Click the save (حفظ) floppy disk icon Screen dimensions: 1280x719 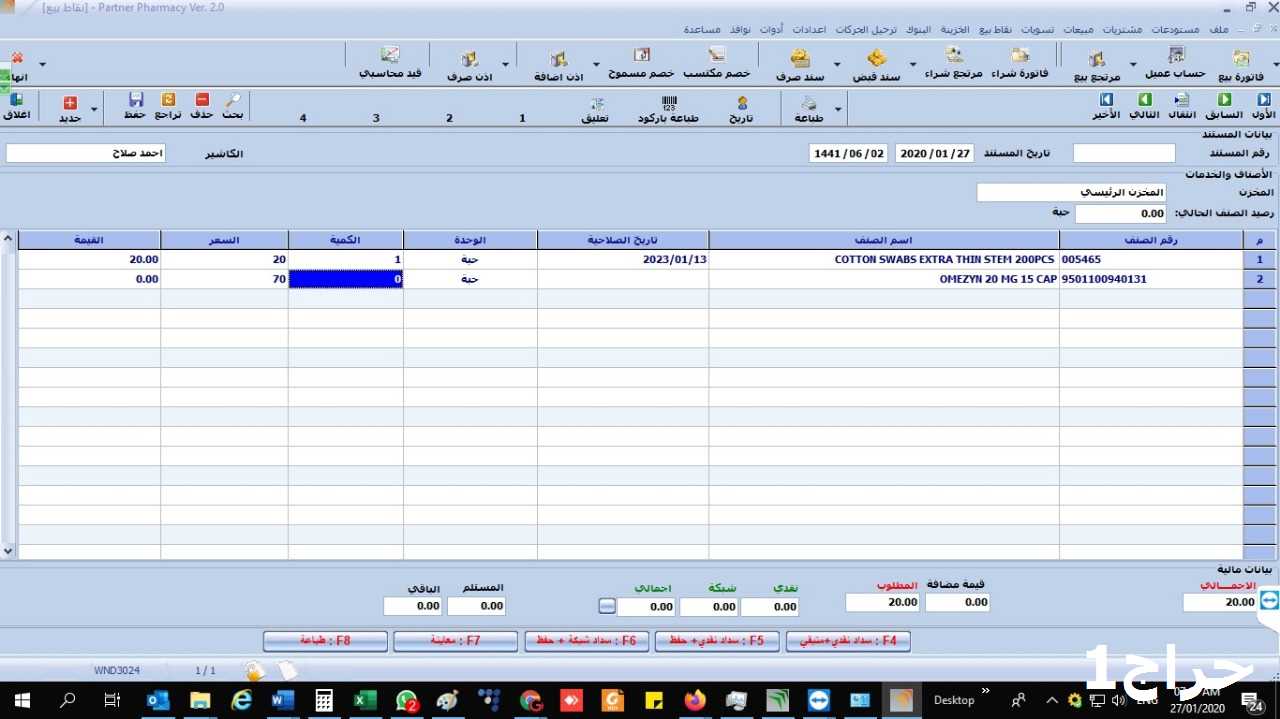click(136, 106)
